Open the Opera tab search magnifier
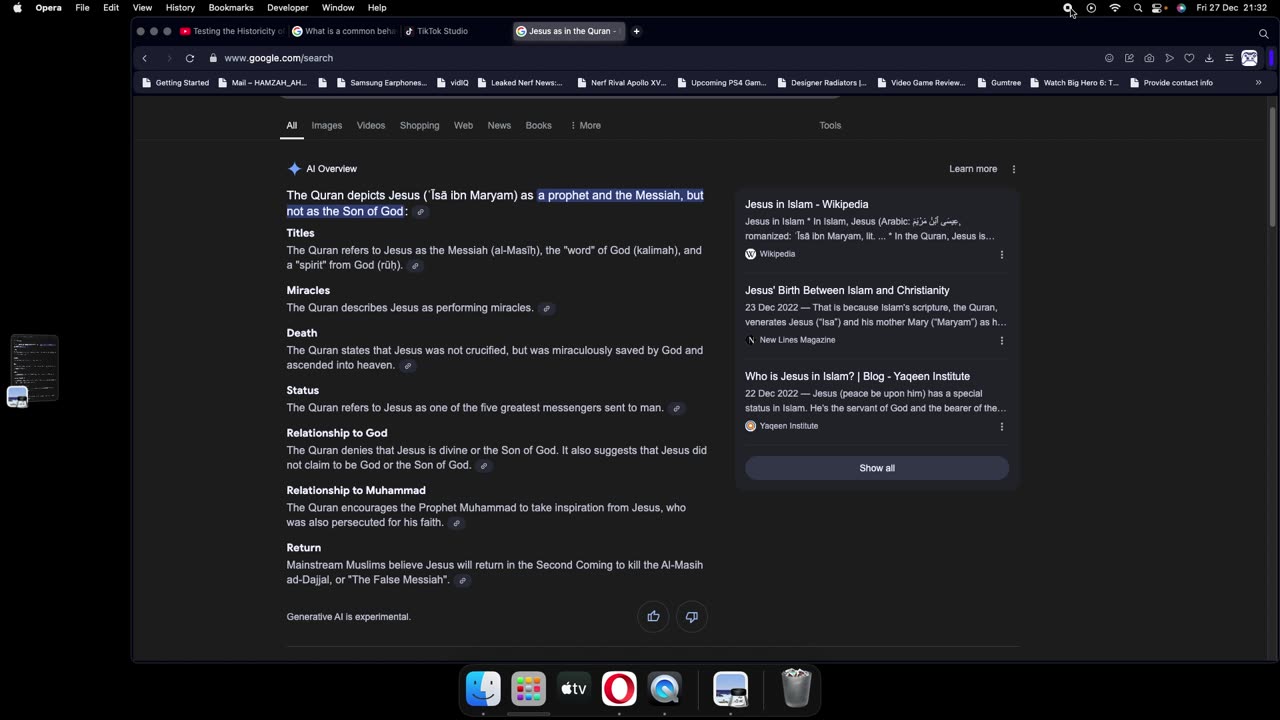This screenshot has width=1280, height=720. pyautogui.click(x=1263, y=33)
